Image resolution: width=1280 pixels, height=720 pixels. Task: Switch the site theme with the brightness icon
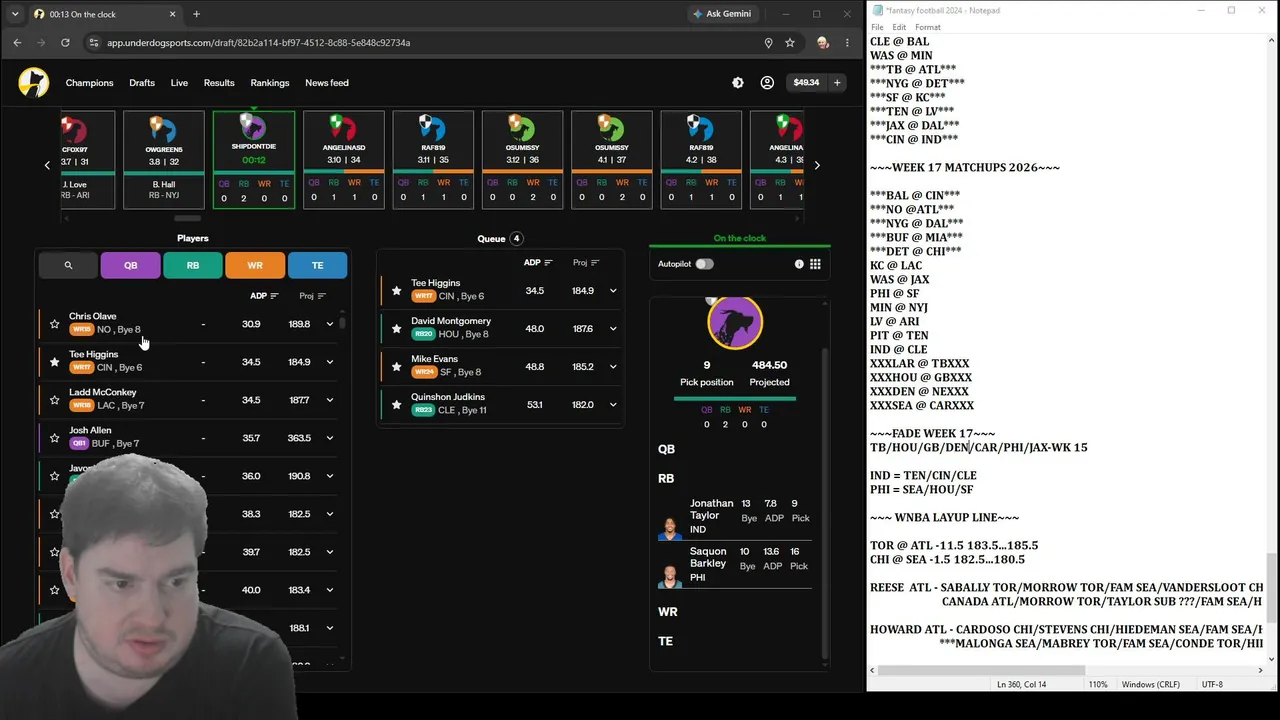(738, 83)
